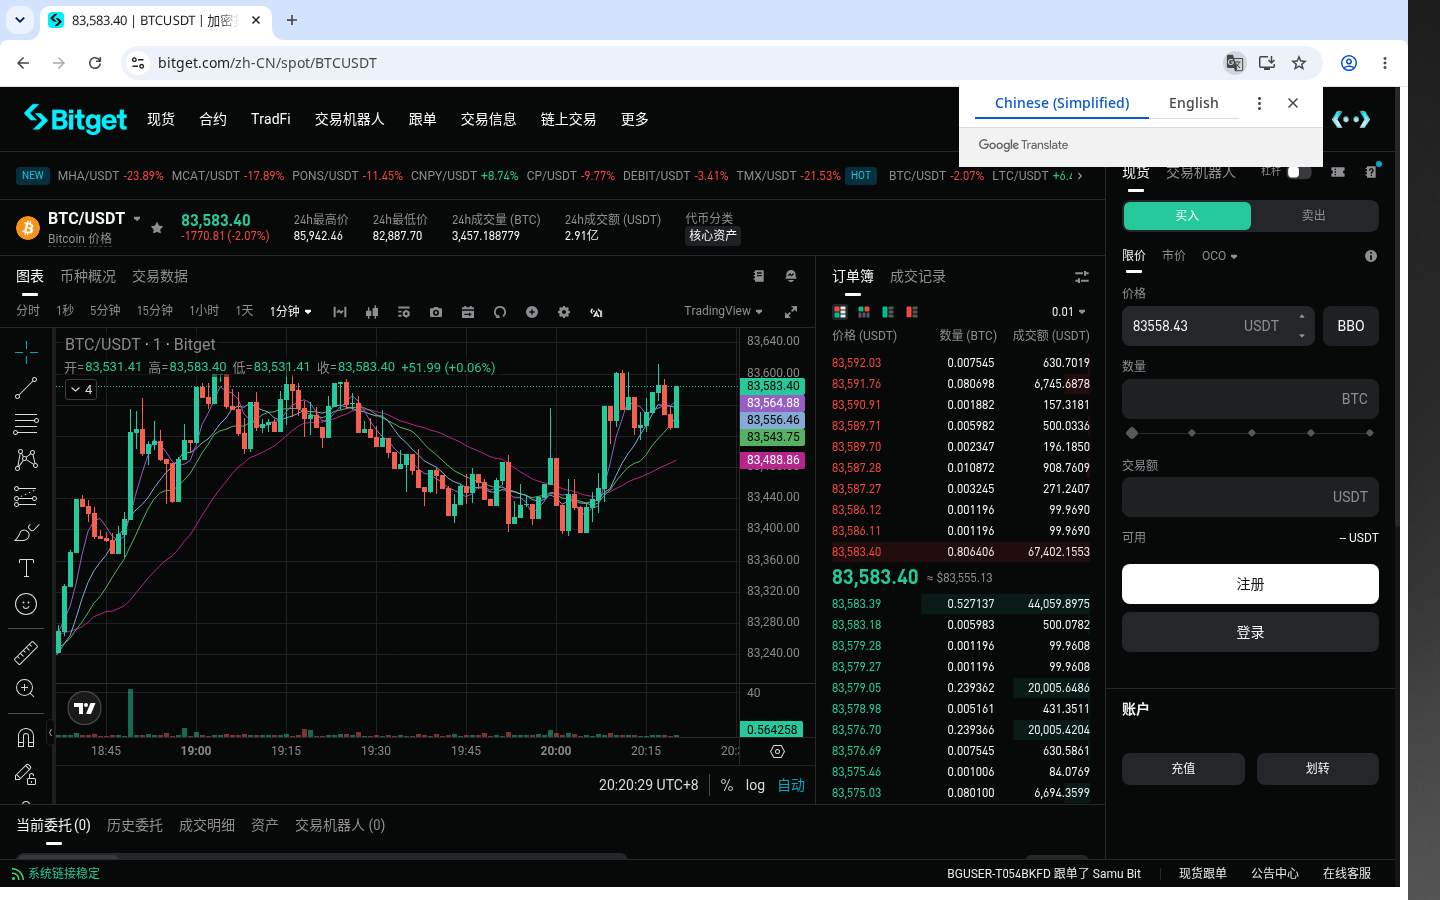Select the ruler measure tool

[x=26, y=653]
